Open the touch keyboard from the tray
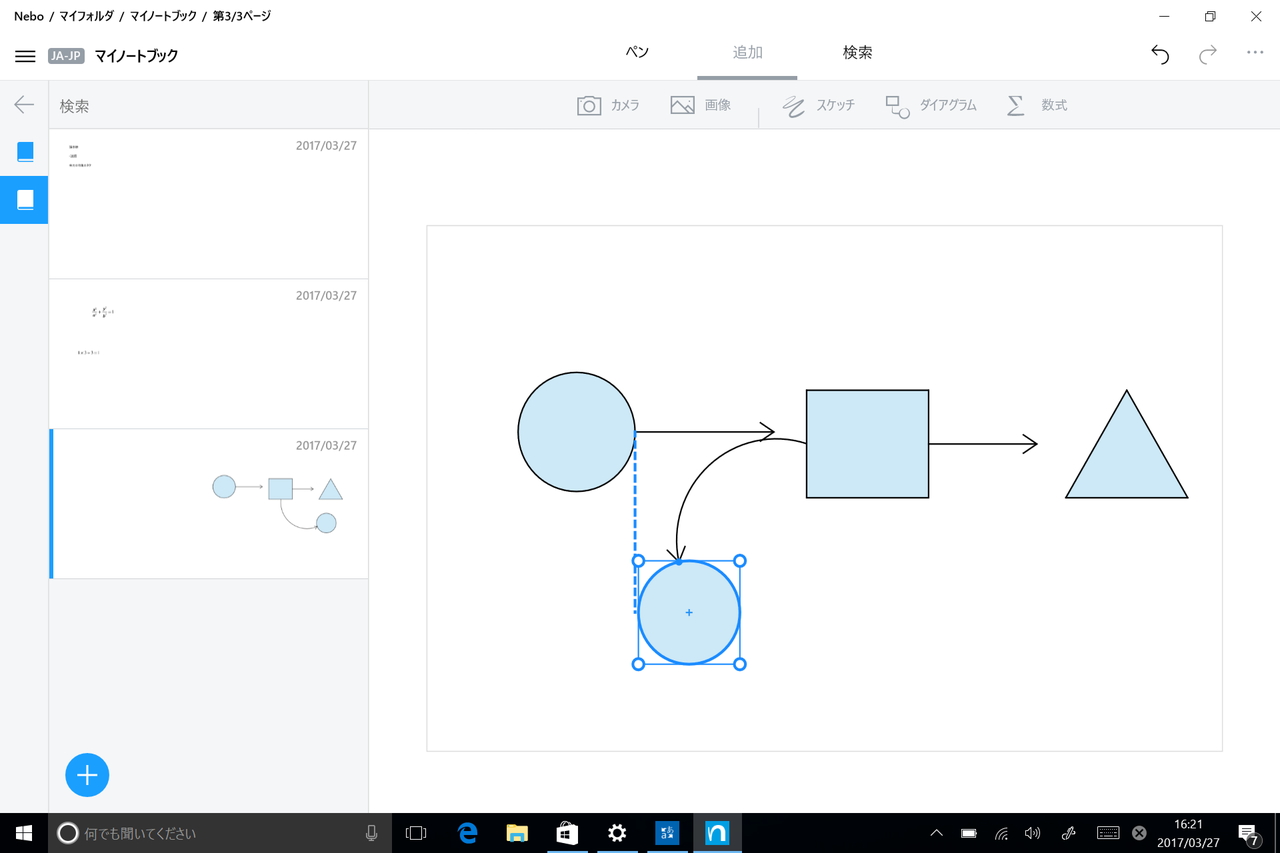1280x853 pixels. [x=1106, y=832]
